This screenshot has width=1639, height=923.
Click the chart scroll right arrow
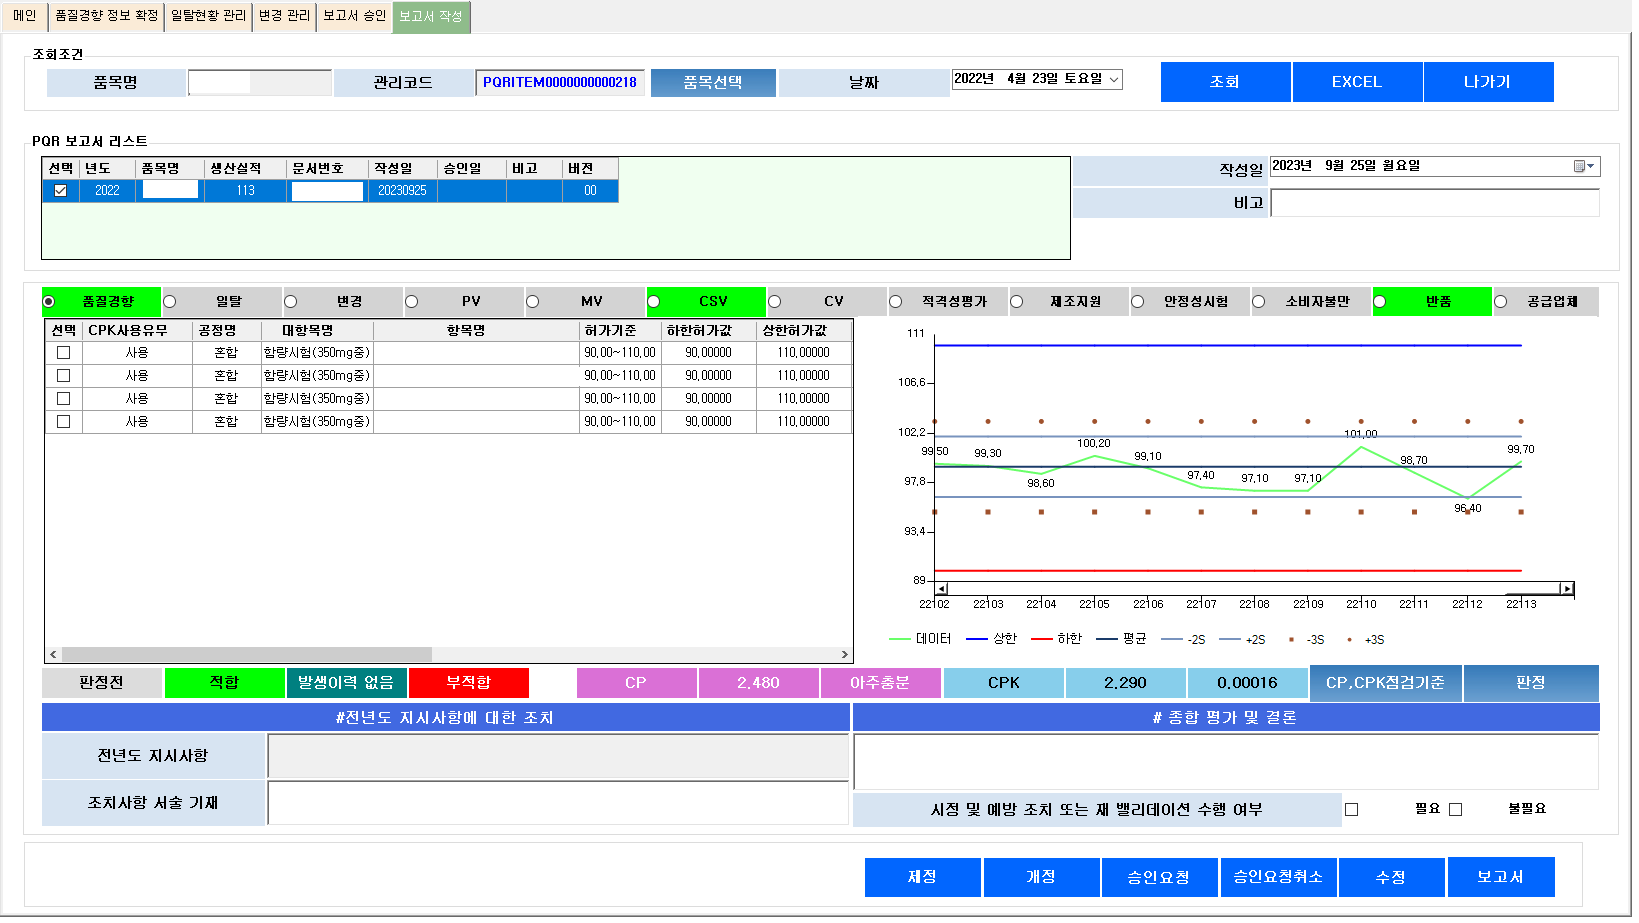pyautogui.click(x=1567, y=589)
